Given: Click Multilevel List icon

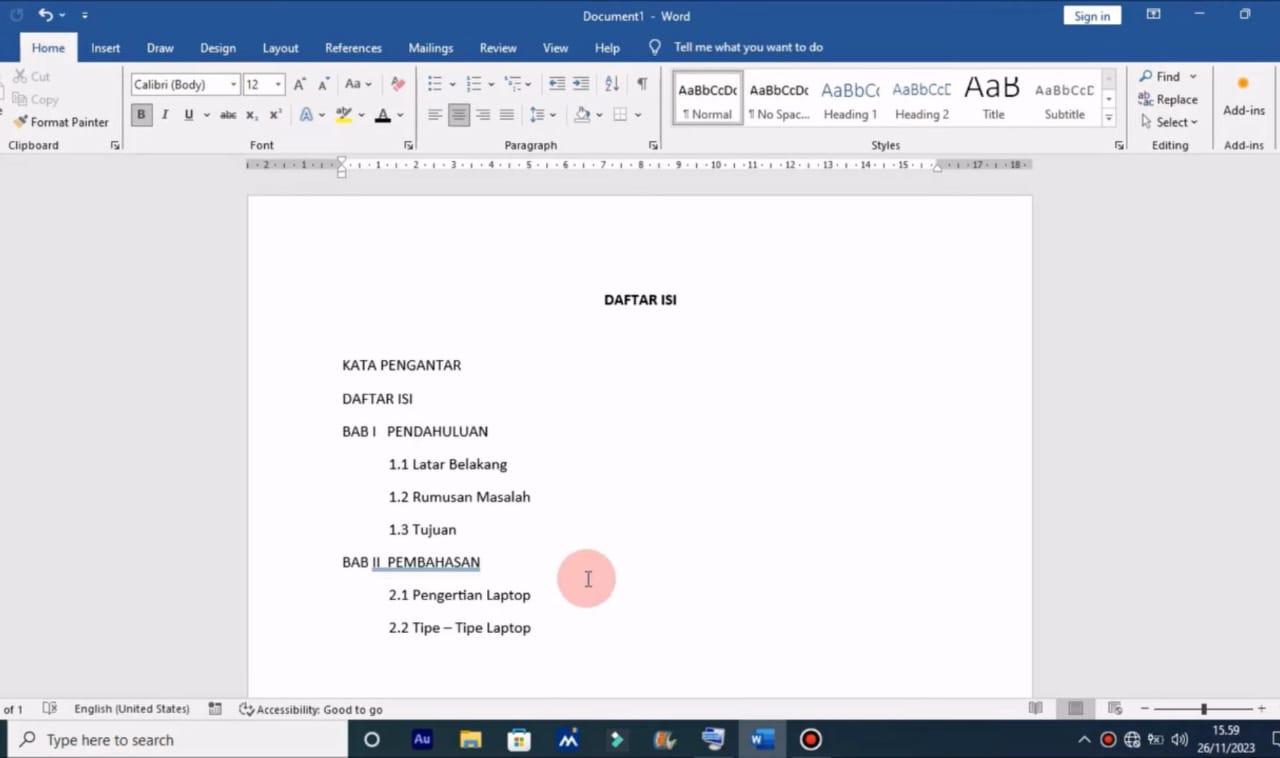Looking at the screenshot, I should (512, 84).
